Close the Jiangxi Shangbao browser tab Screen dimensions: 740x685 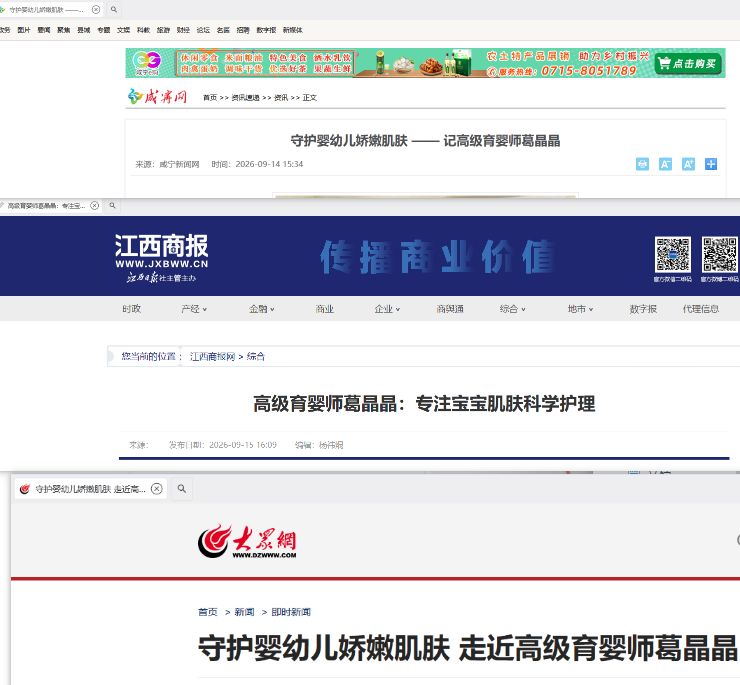coord(95,205)
